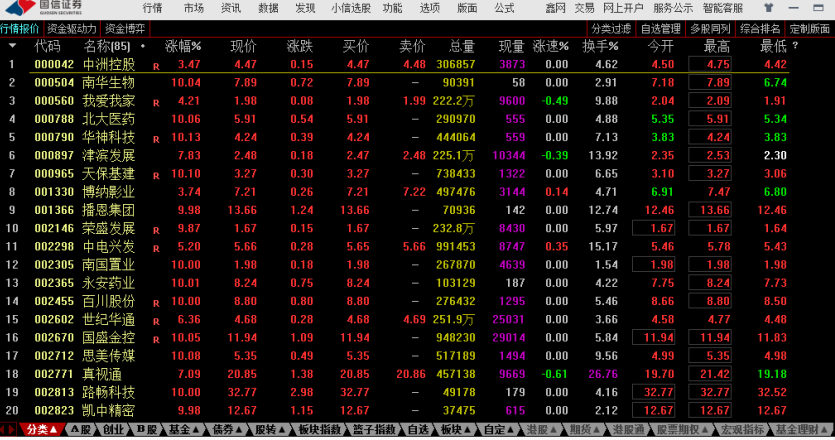This screenshot has width=835, height=440.
Task: Expand the header triangle left of 代码
Action: tap(12, 46)
